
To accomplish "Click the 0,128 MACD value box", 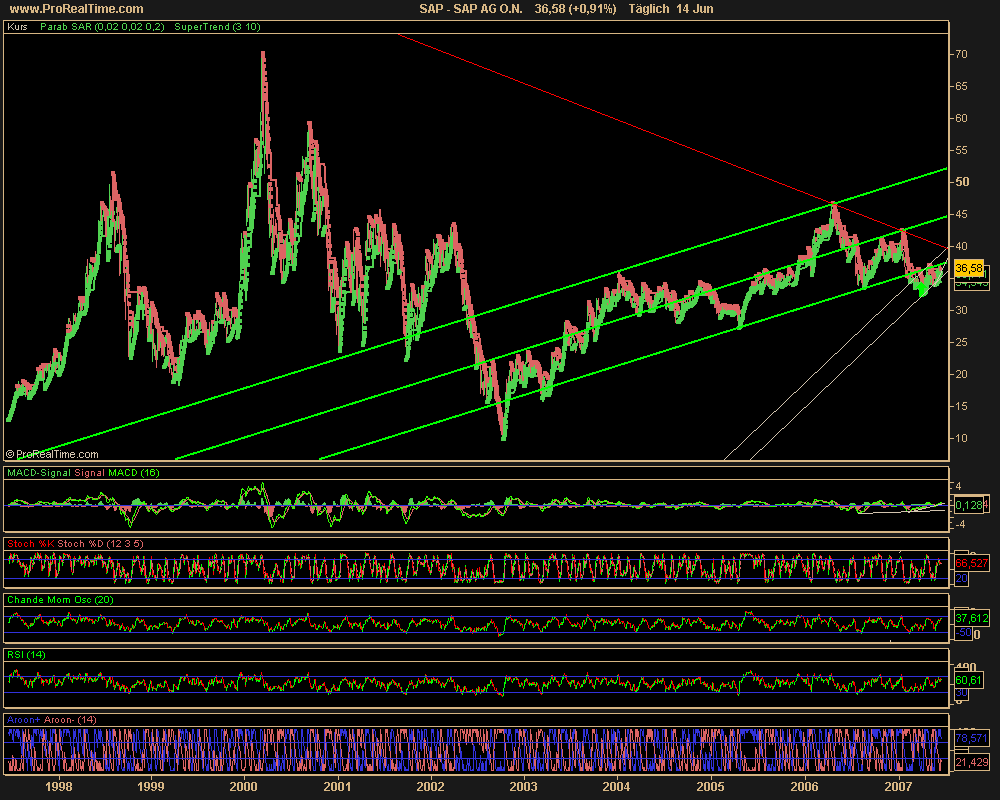I will click(970, 504).
